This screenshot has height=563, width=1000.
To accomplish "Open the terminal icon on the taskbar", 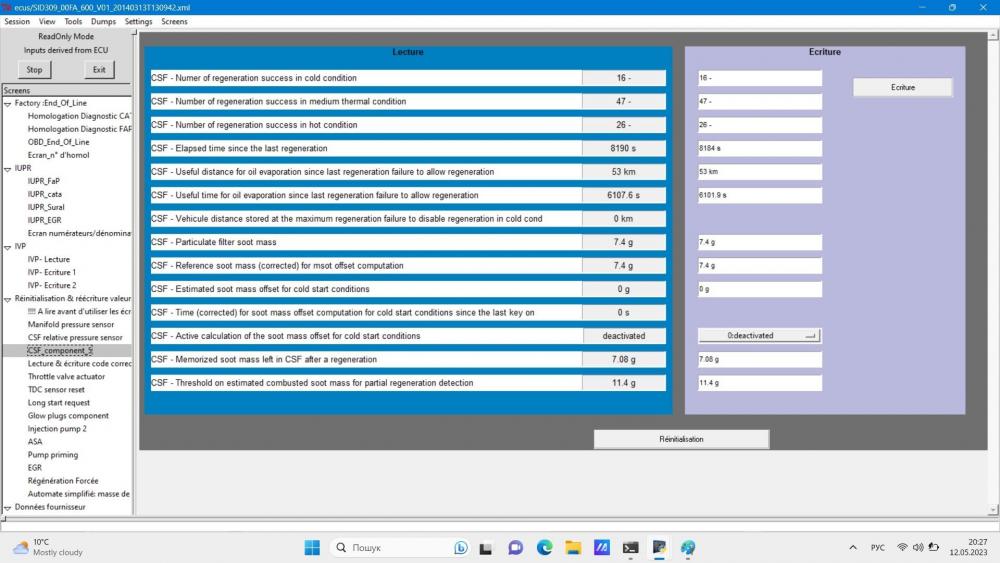I will (631, 548).
